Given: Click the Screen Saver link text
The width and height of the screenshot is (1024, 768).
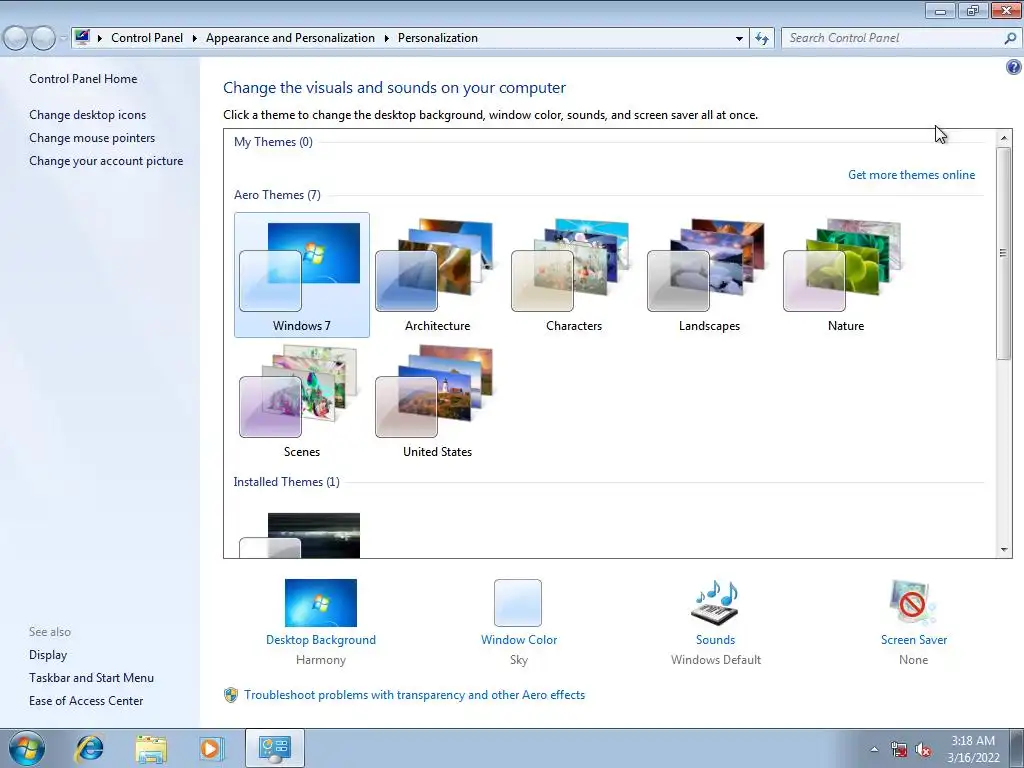Looking at the screenshot, I should [x=914, y=640].
